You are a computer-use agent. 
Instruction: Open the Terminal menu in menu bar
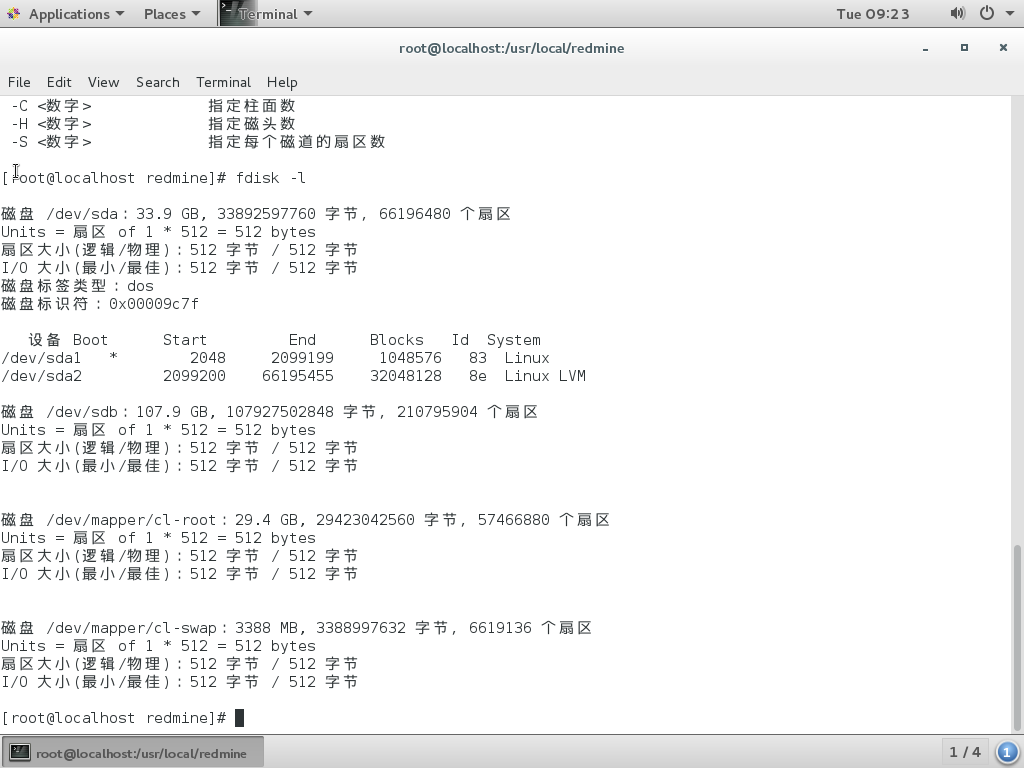pyautogui.click(x=223, y=82)
